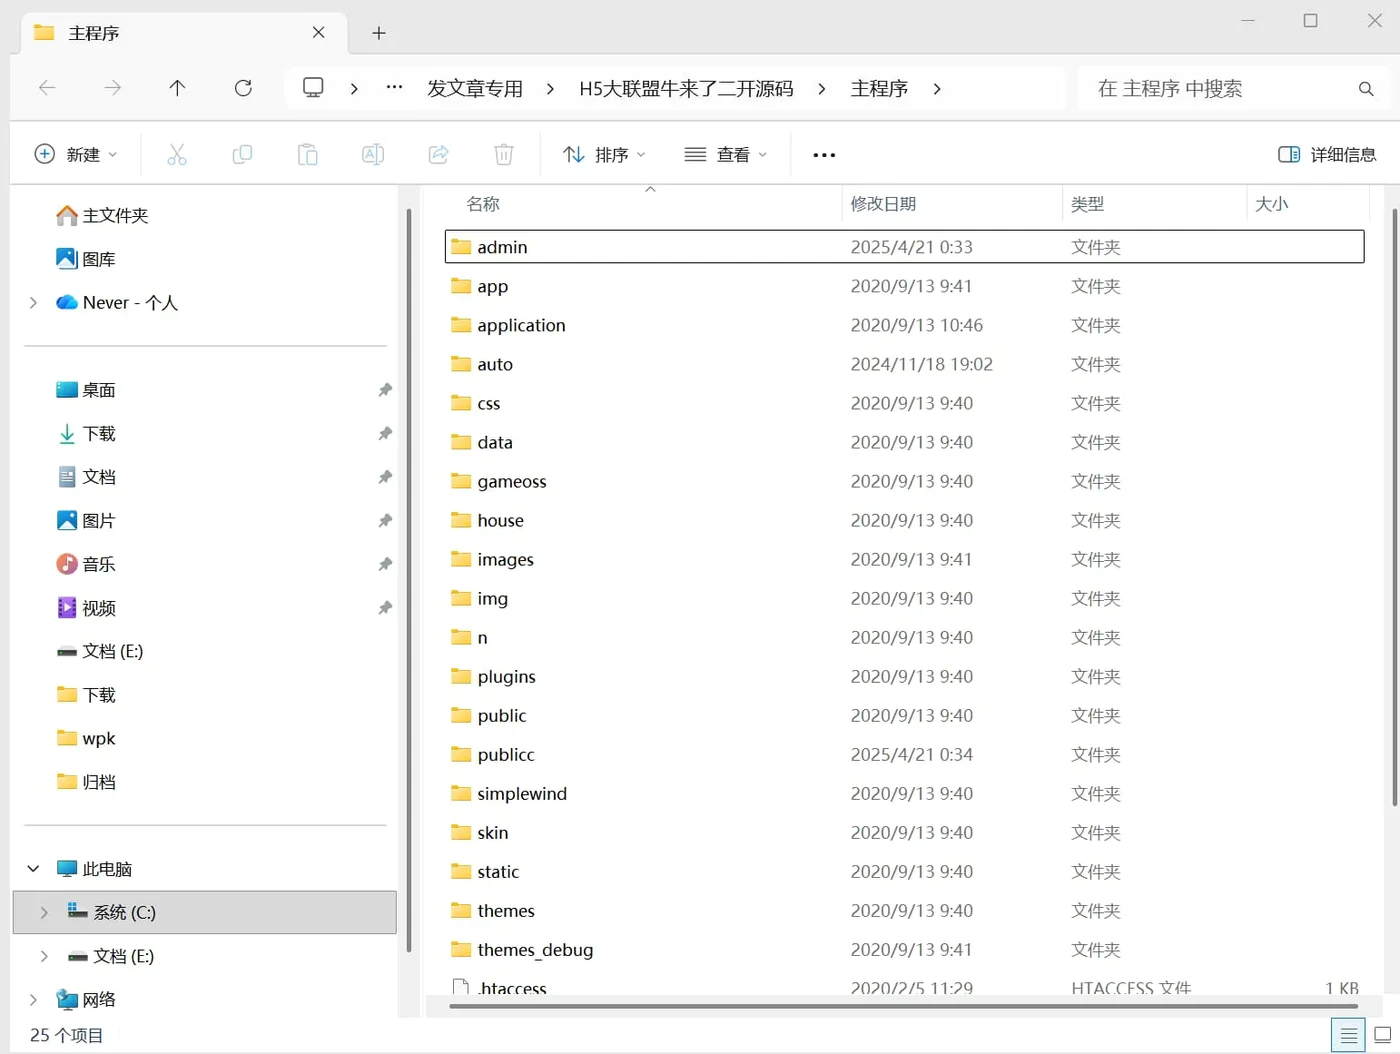Click the horizontal scrollbar of file list
Screen dimensions: 1400x1054
pyautogui.click(x=903, y=1006)
